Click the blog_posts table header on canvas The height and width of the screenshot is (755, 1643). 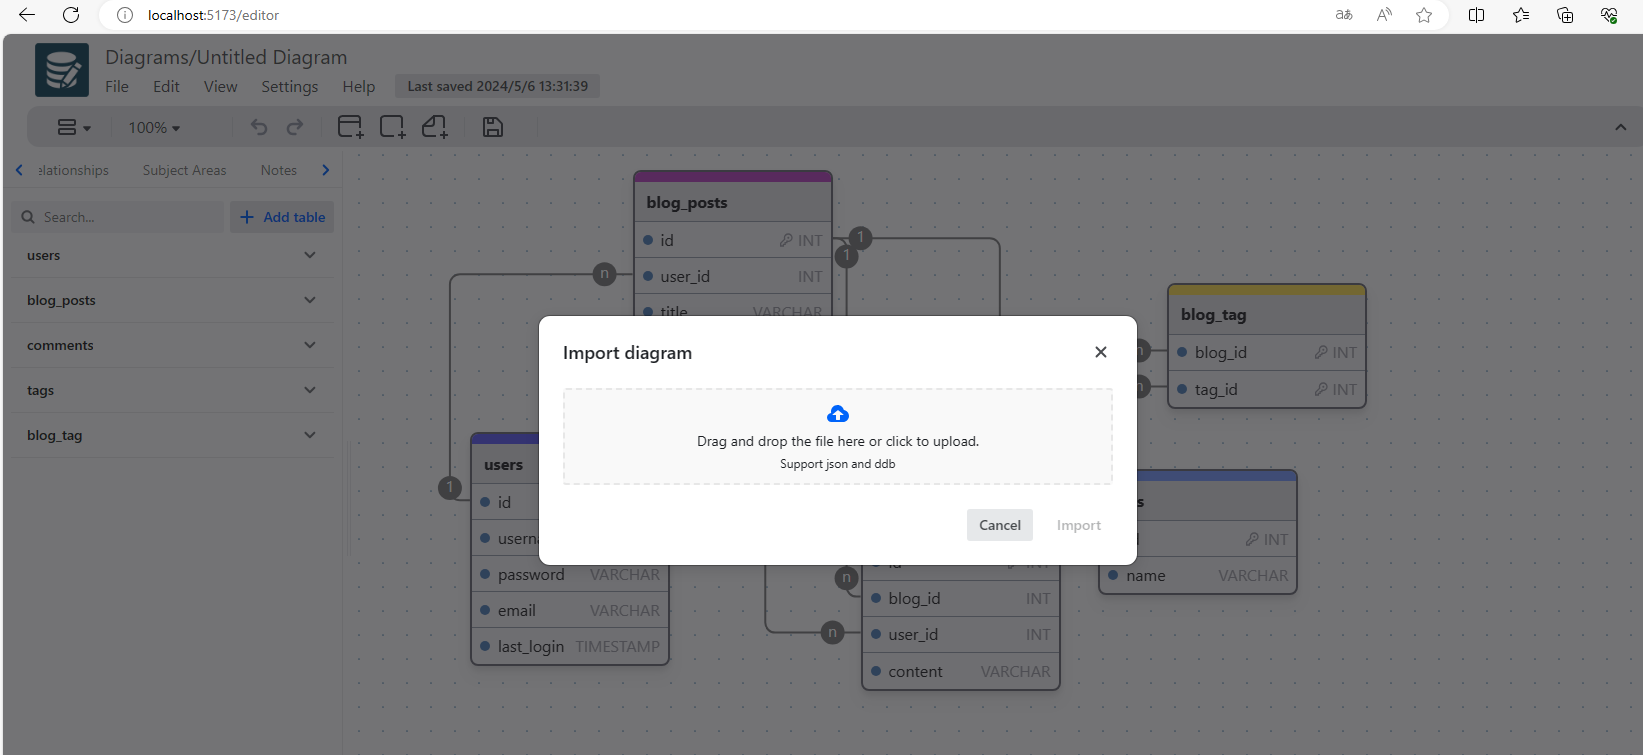(x=733, y=202)
